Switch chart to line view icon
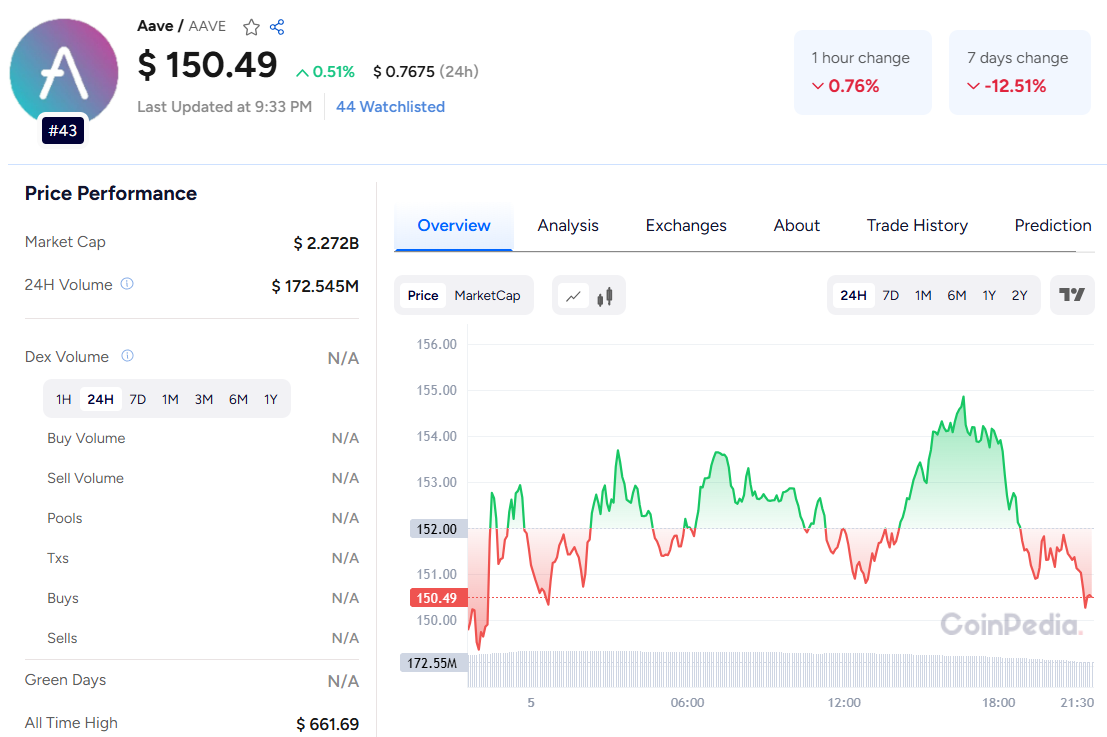This screenshot has width=1107, height=737. (573, 296)
